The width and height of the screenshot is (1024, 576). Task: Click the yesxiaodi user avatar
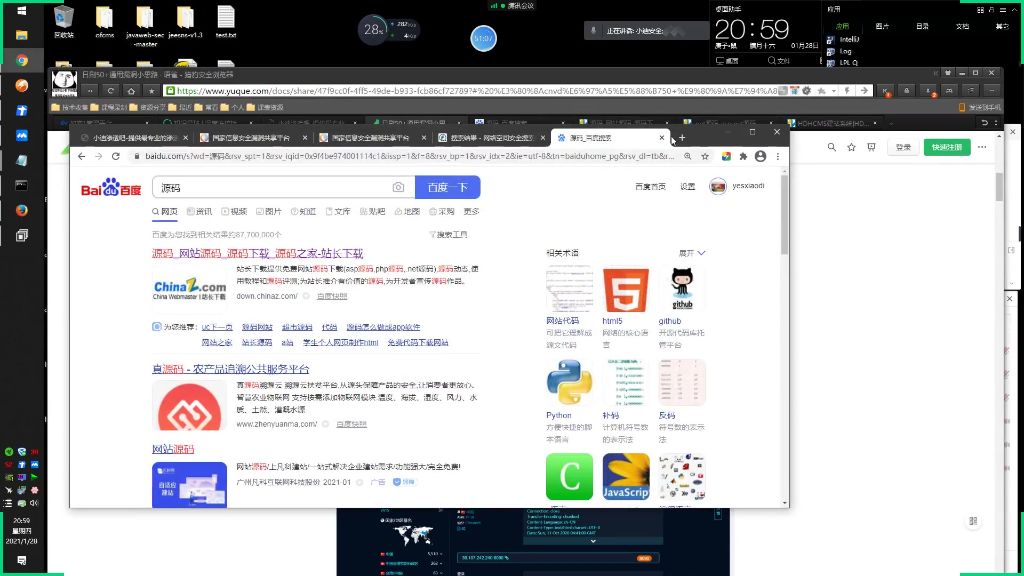click(x=718, y=187)
